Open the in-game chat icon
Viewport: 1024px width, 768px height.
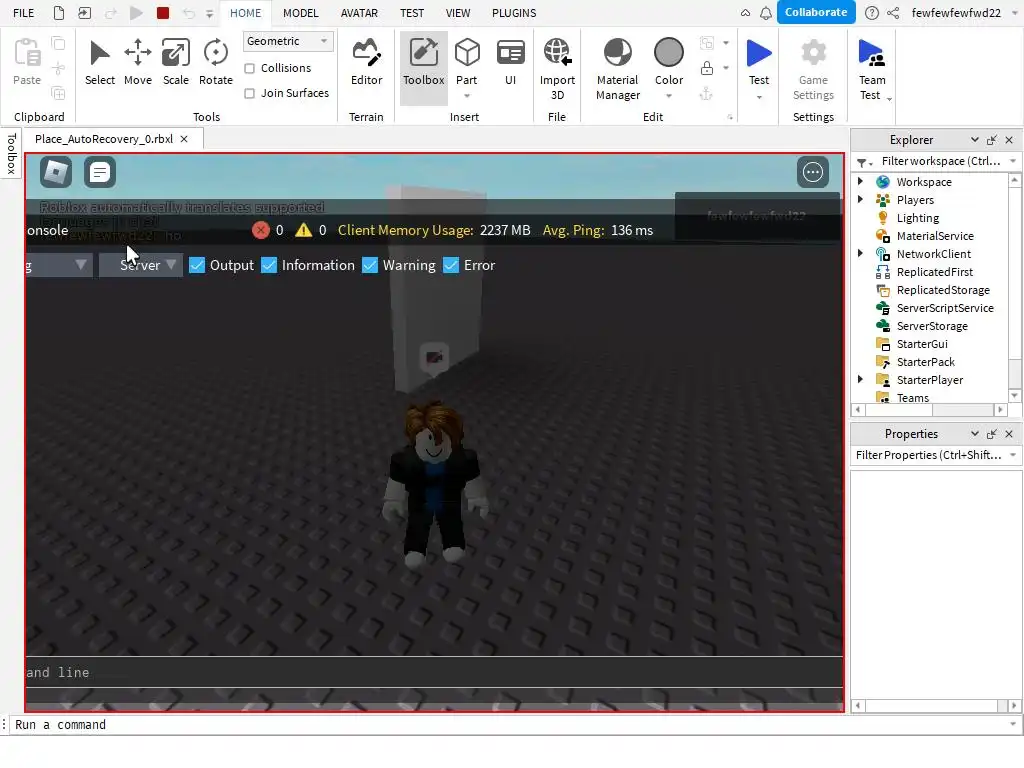tap(100, 172)
